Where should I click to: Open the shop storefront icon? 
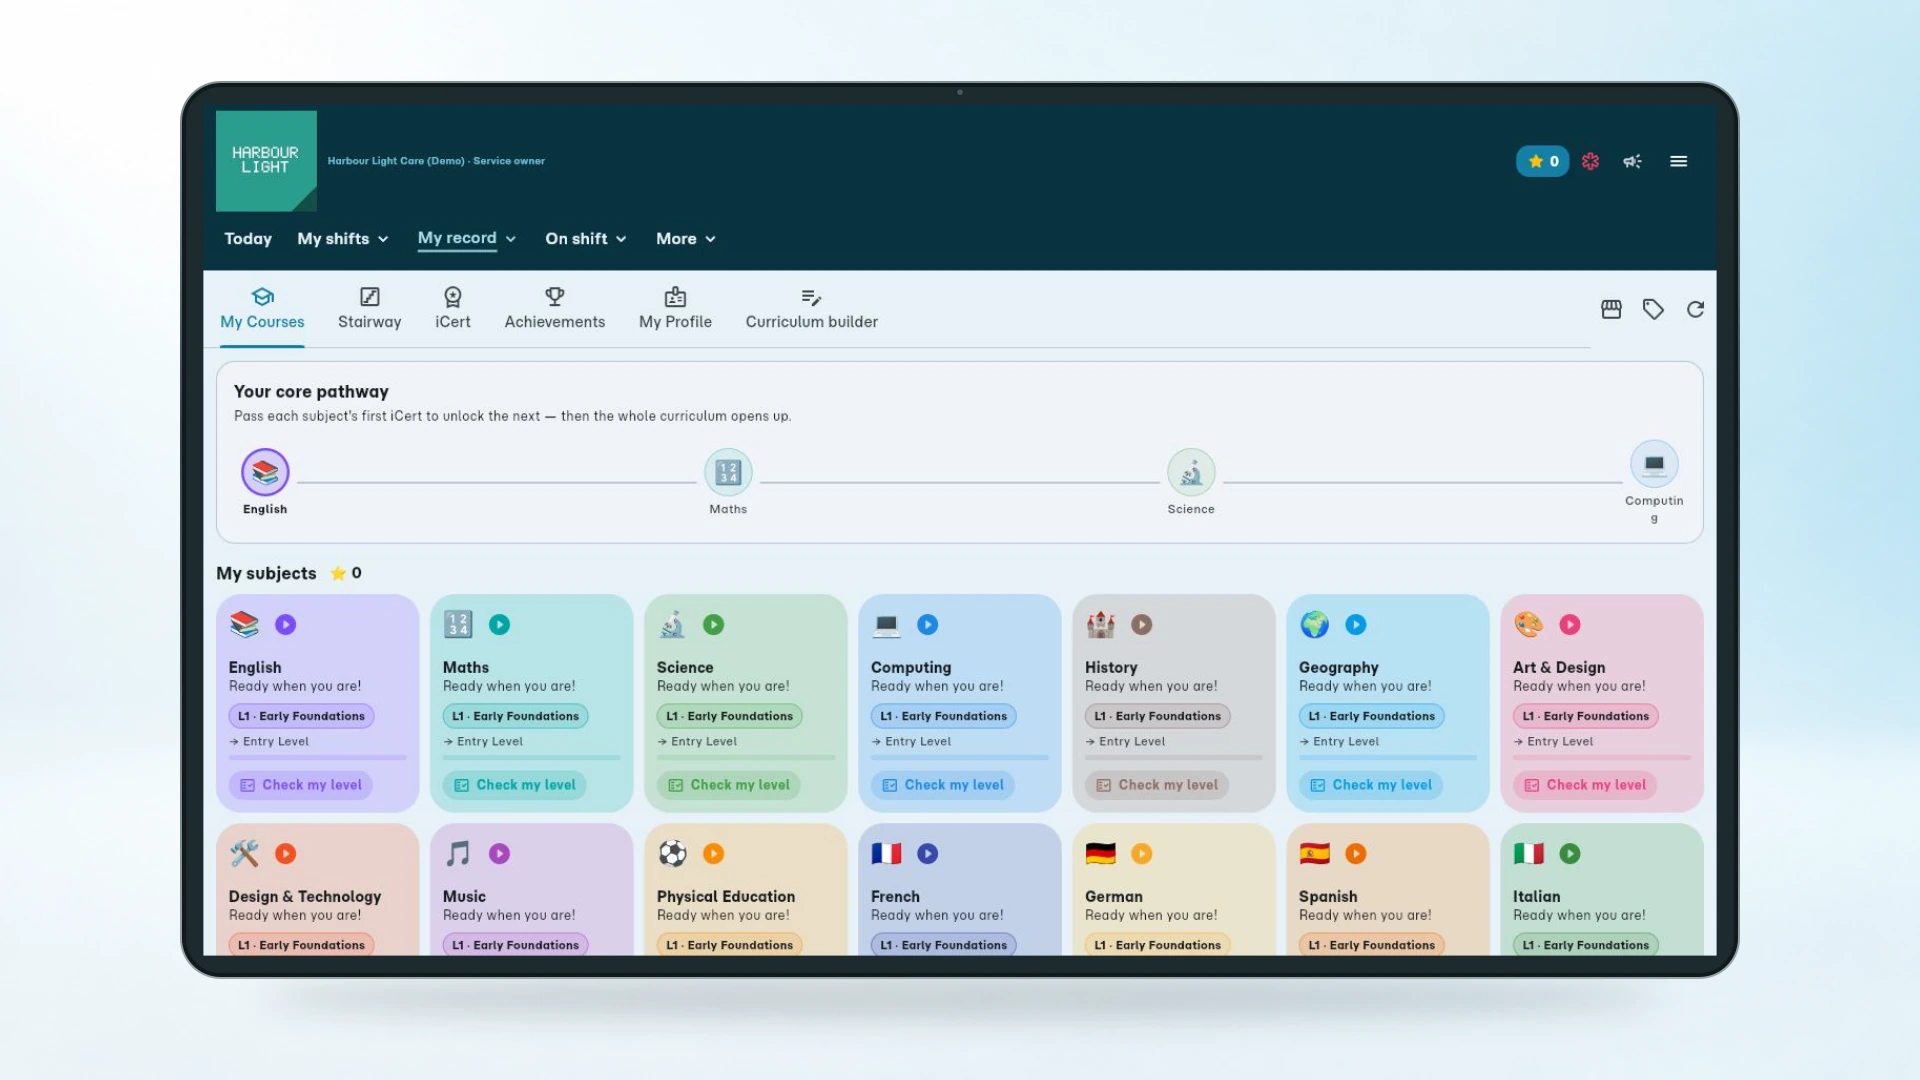pyautogui.click(x=1611, y=309)
